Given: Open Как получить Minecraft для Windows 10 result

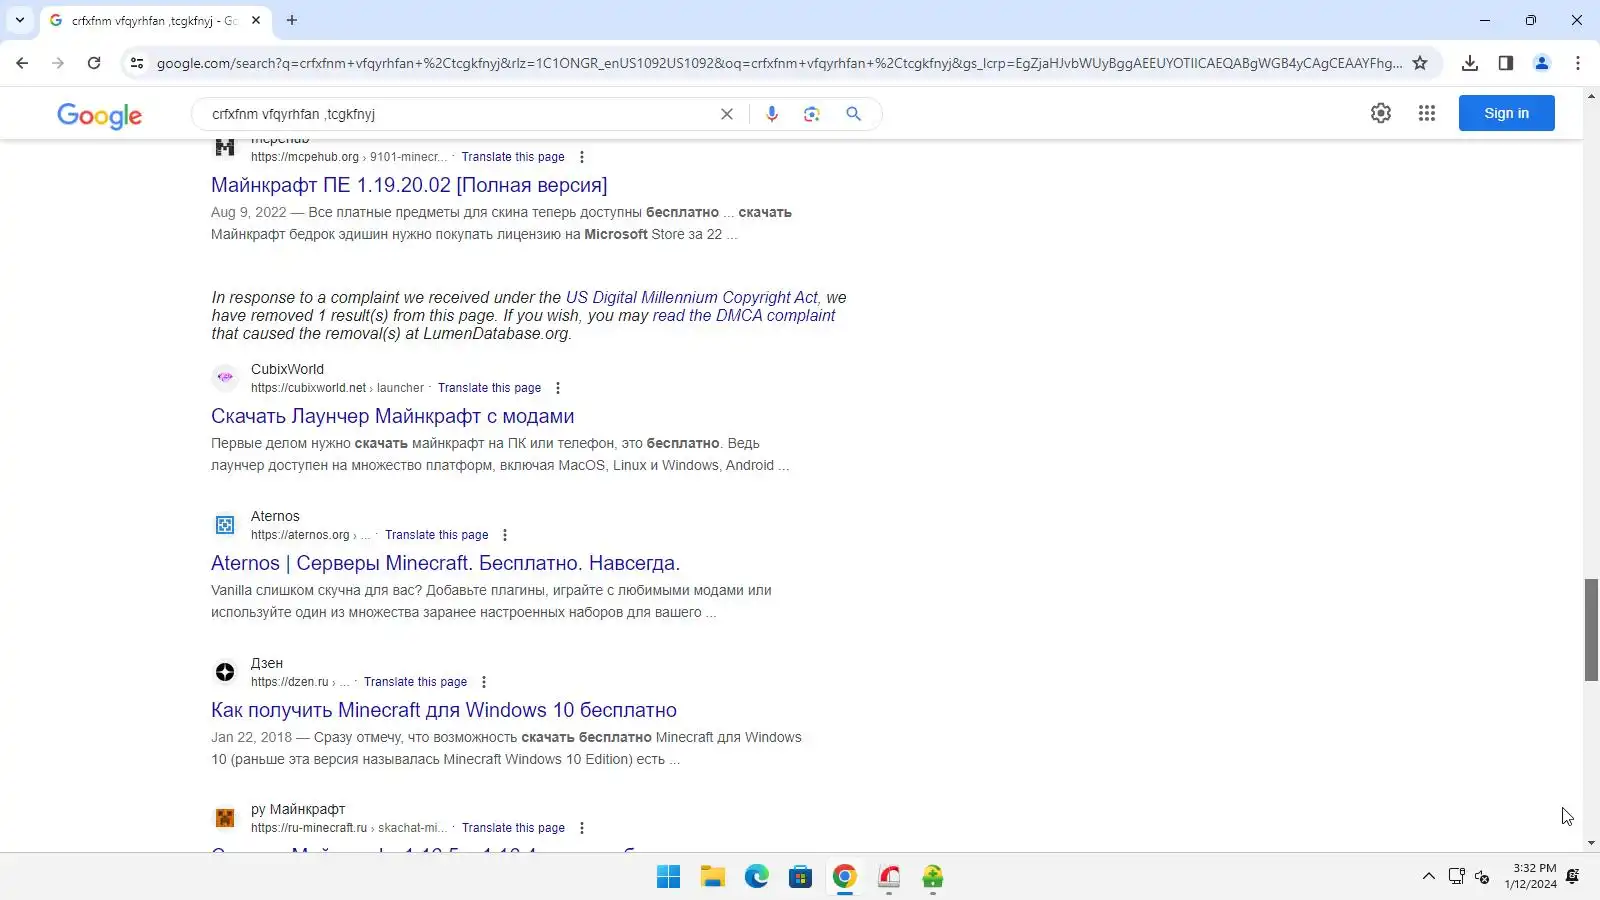Looking at the screenshot, I should (x=444, y=710).
